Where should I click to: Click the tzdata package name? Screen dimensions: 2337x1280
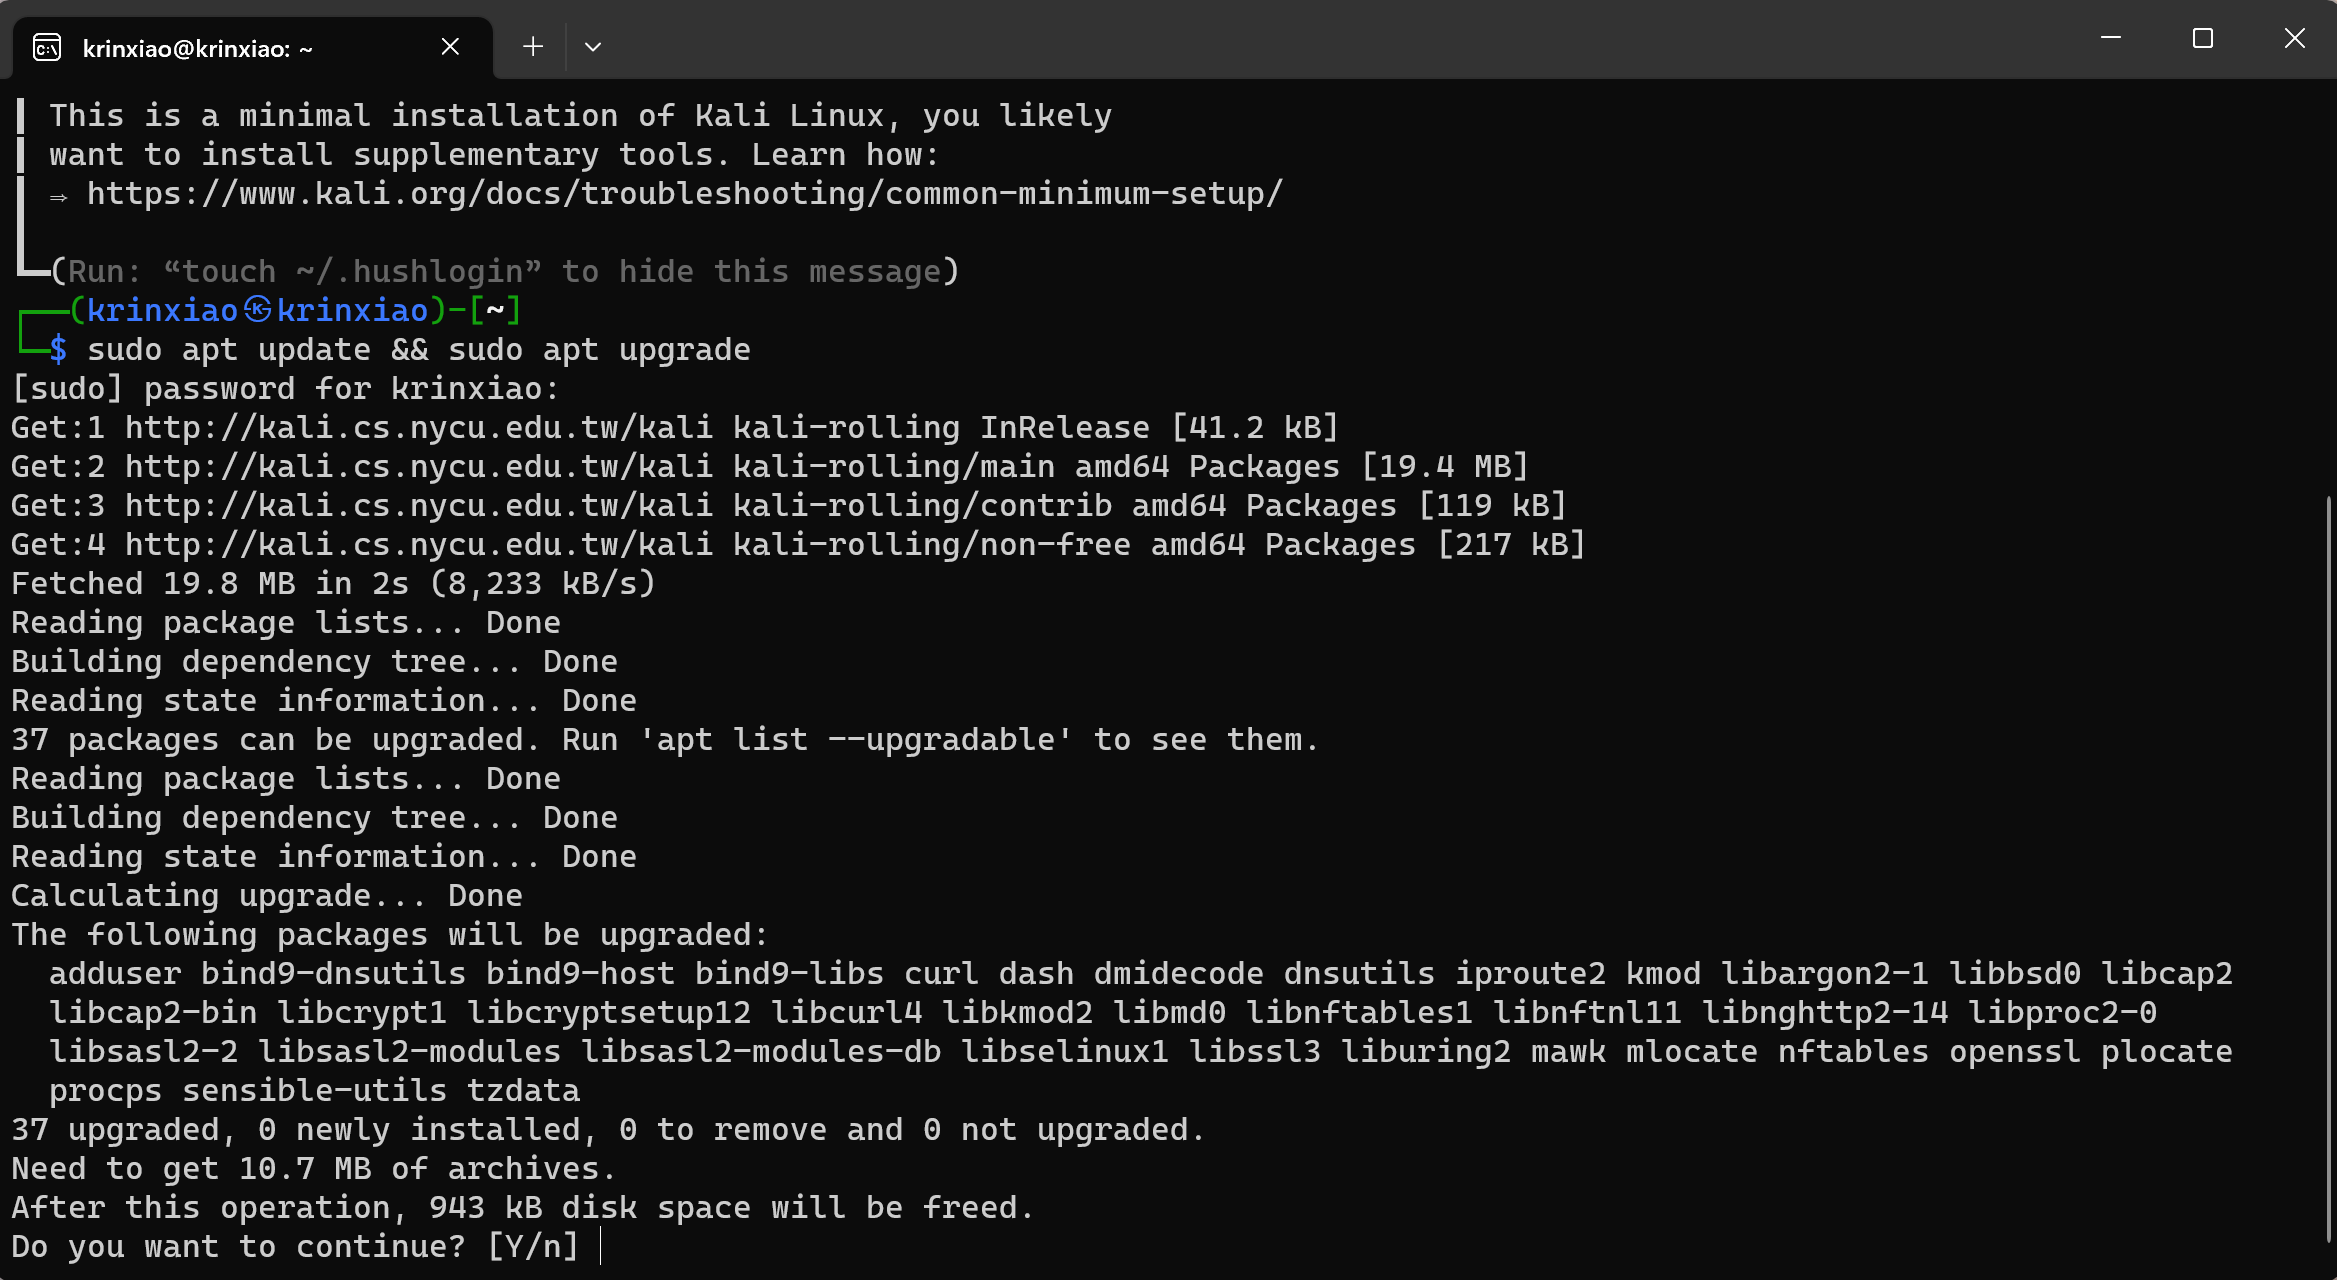(x=524, y=1090)
